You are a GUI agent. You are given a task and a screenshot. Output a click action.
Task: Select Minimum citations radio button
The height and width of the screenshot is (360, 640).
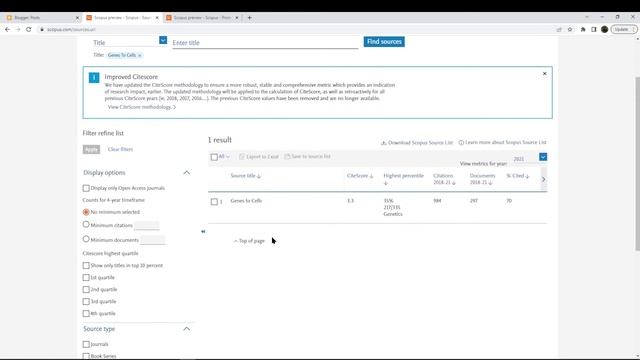86,224
